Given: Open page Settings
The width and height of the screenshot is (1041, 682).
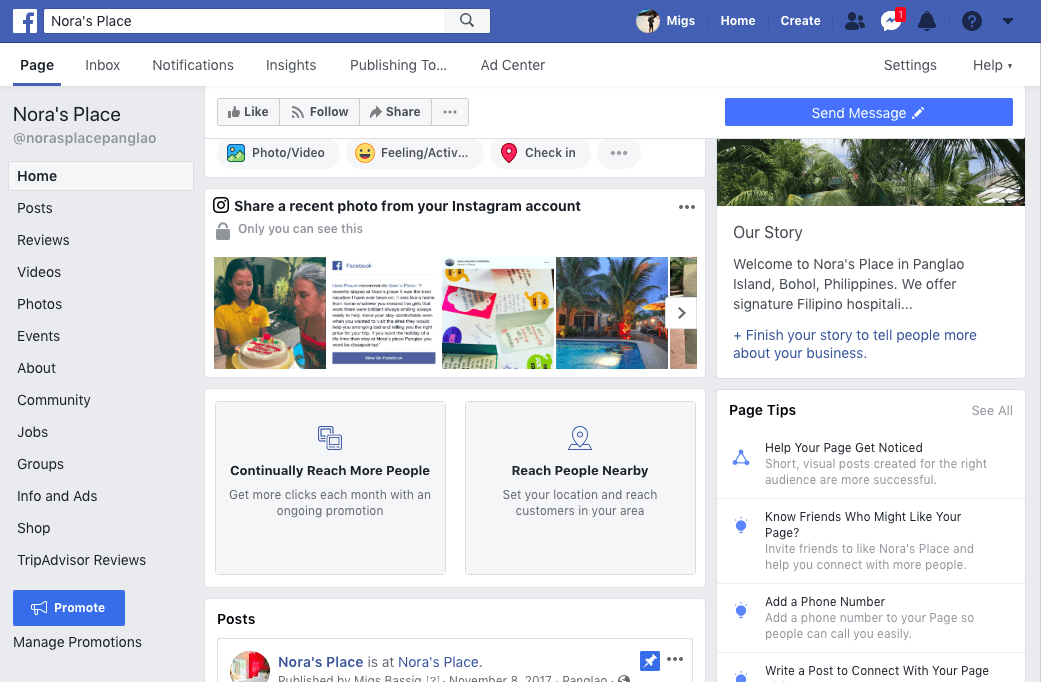Looking at the screenshot, I should (910, 65).
